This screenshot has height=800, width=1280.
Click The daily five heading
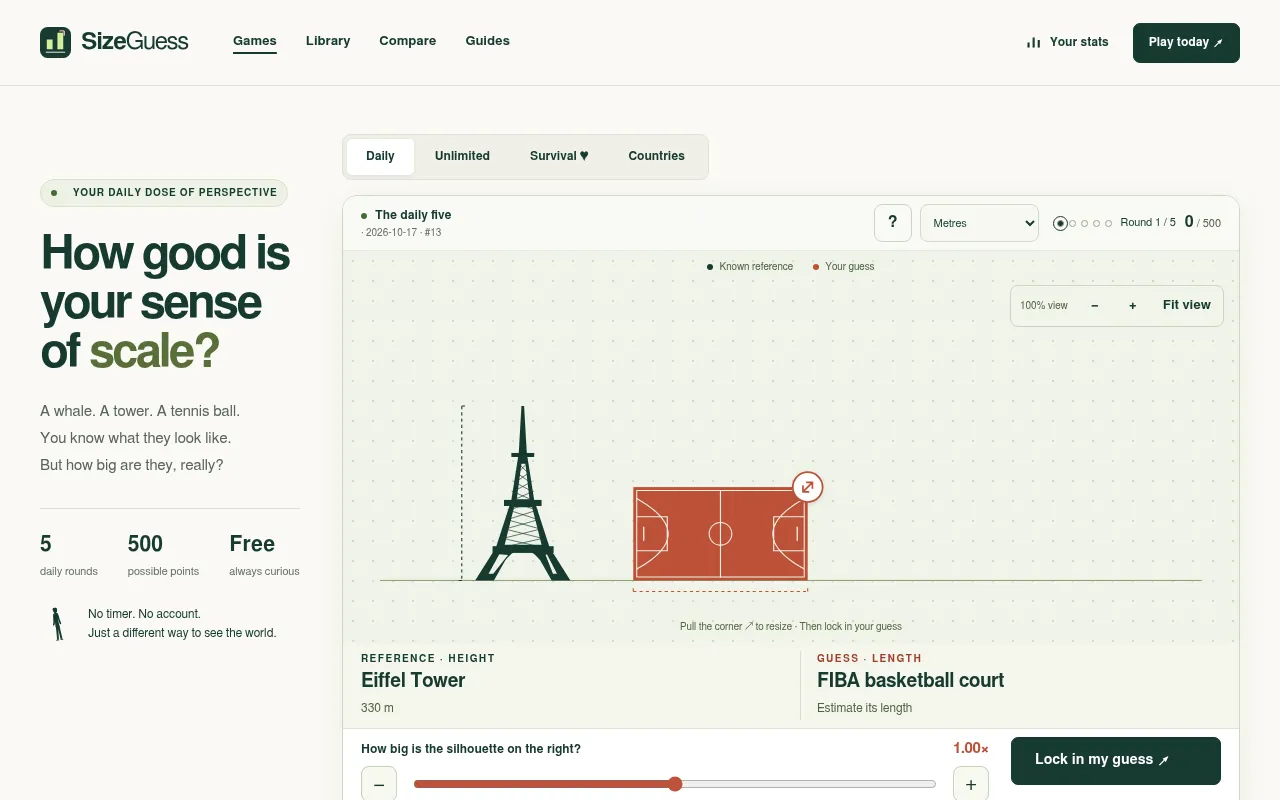pos(413,215)
